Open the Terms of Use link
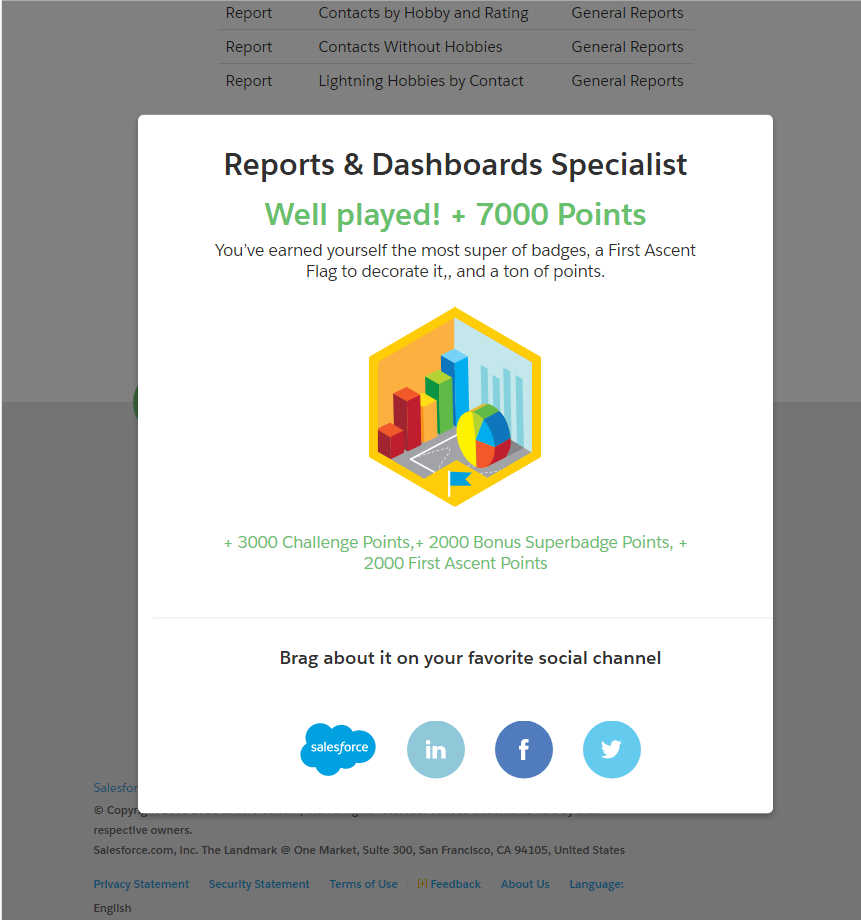This screenshot has height=920, width=861. pyautogui.click(x=363, y=884)
